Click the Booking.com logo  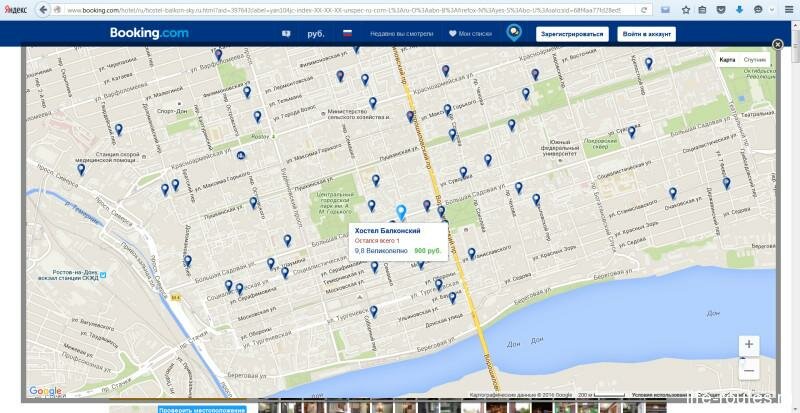[149, 33]
